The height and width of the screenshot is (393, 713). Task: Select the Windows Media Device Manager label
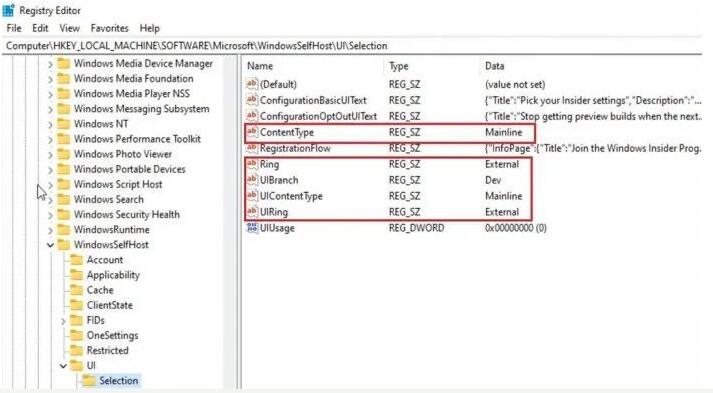143,64
